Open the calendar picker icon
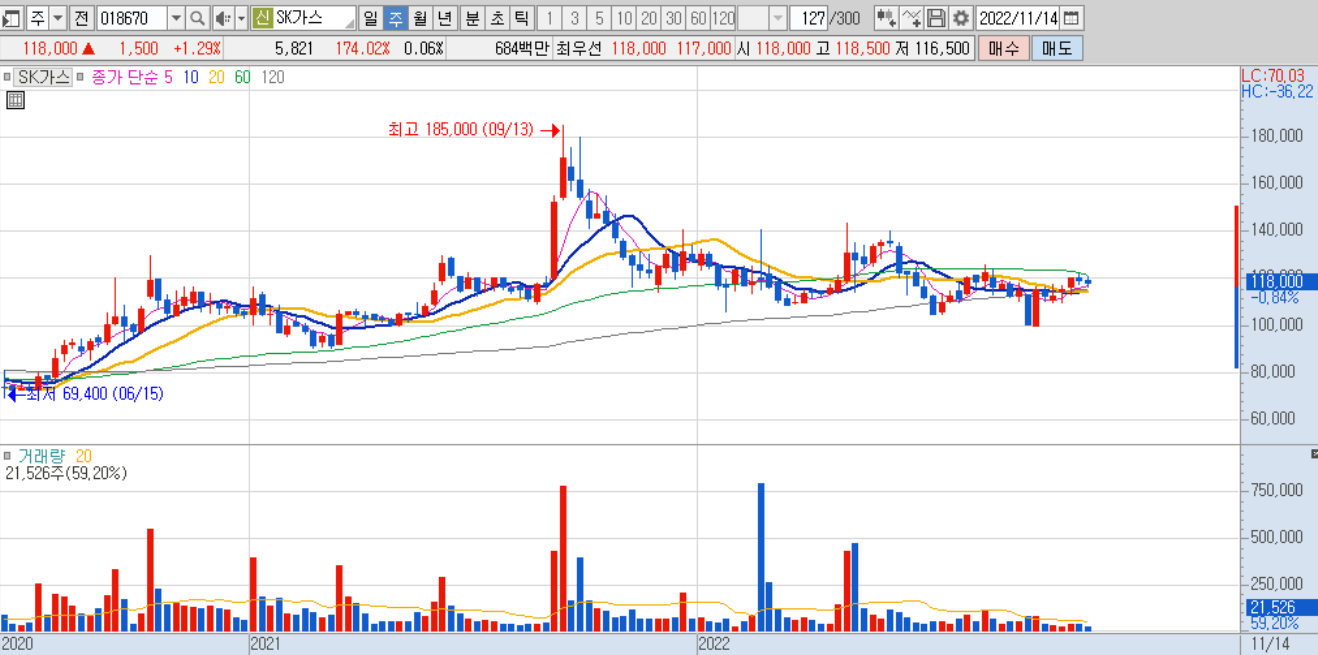This screenshot has height=655, width=1318. (1071, 18)
